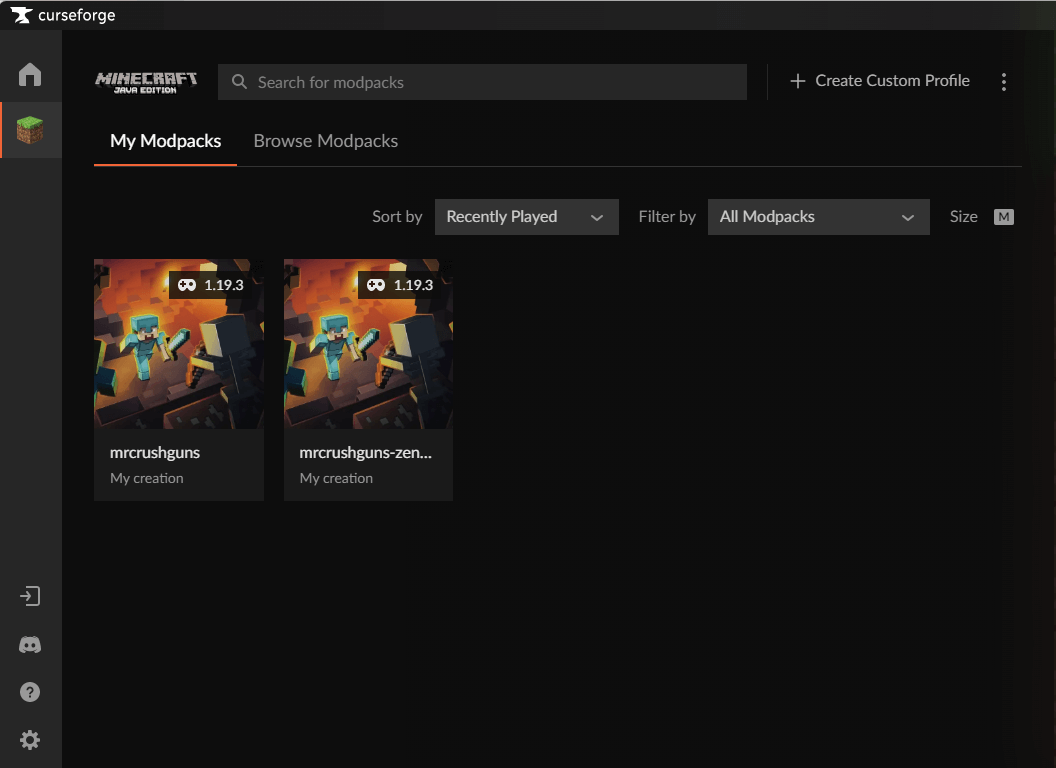Image resolution: width=1056 pixels, height=768 pixels.
Task: Open the Sort by Recently Played dropdown
Action: (527, 217)
